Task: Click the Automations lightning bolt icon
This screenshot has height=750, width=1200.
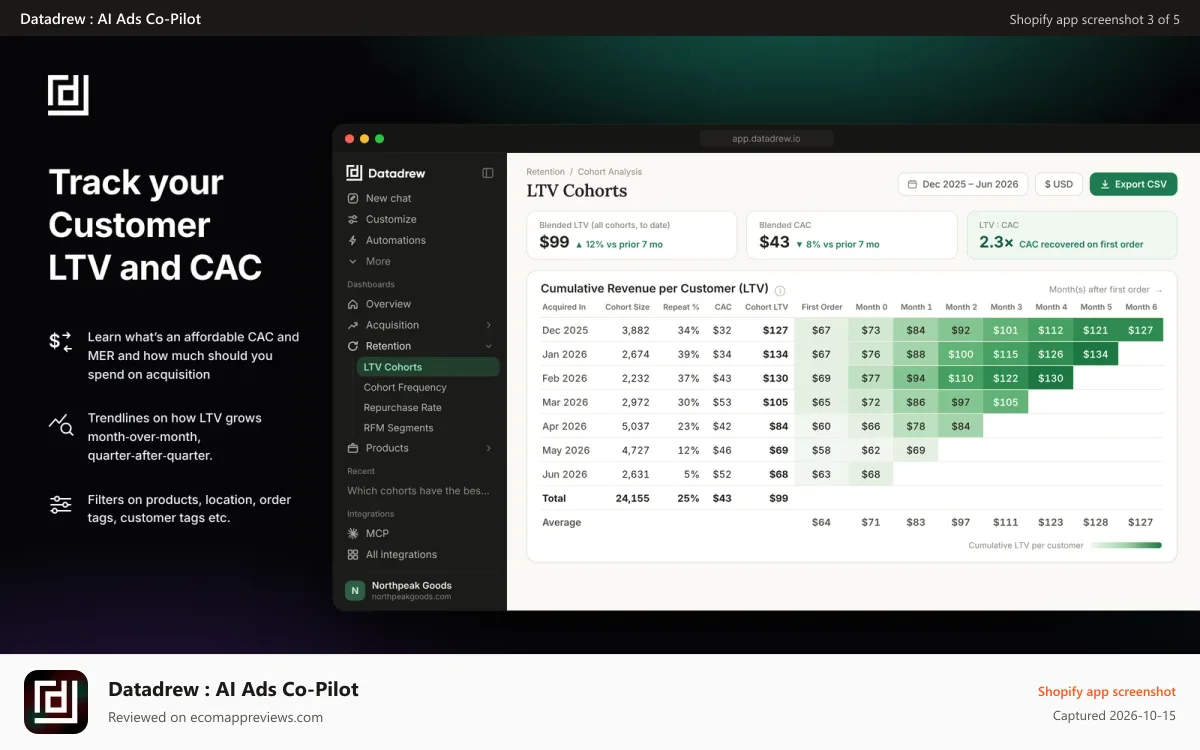Action: point(353,240)
